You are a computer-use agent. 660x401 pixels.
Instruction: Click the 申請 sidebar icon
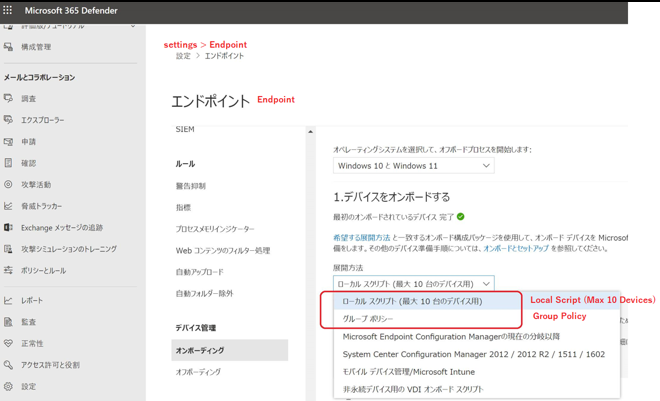click(8, 141)
